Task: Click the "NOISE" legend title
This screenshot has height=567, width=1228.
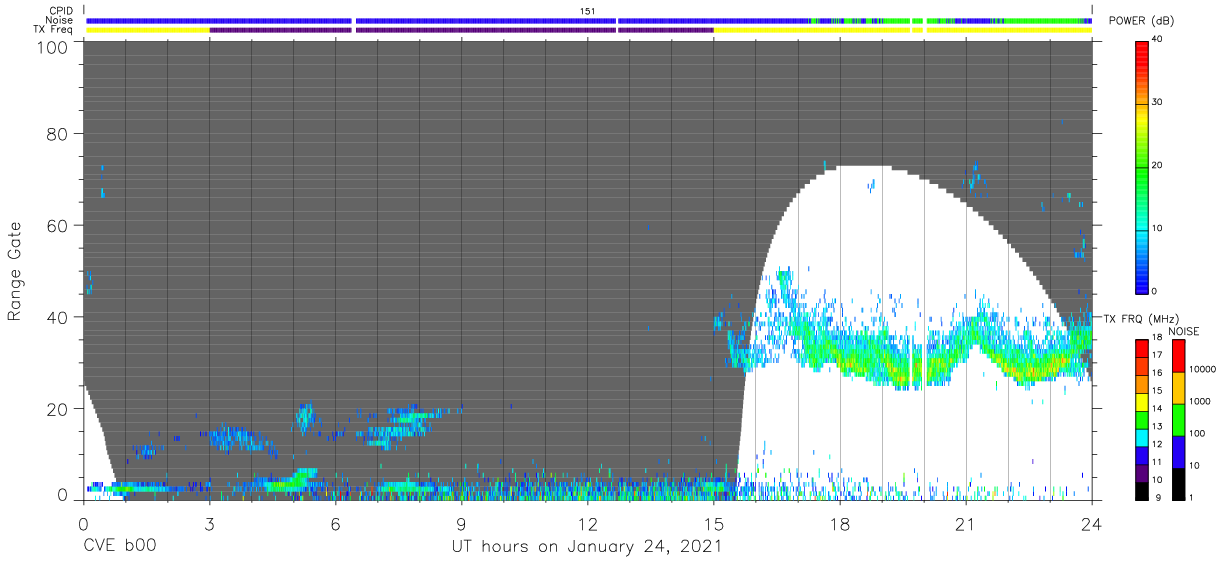Action: pyautogui.click(x=1185, y=332)
